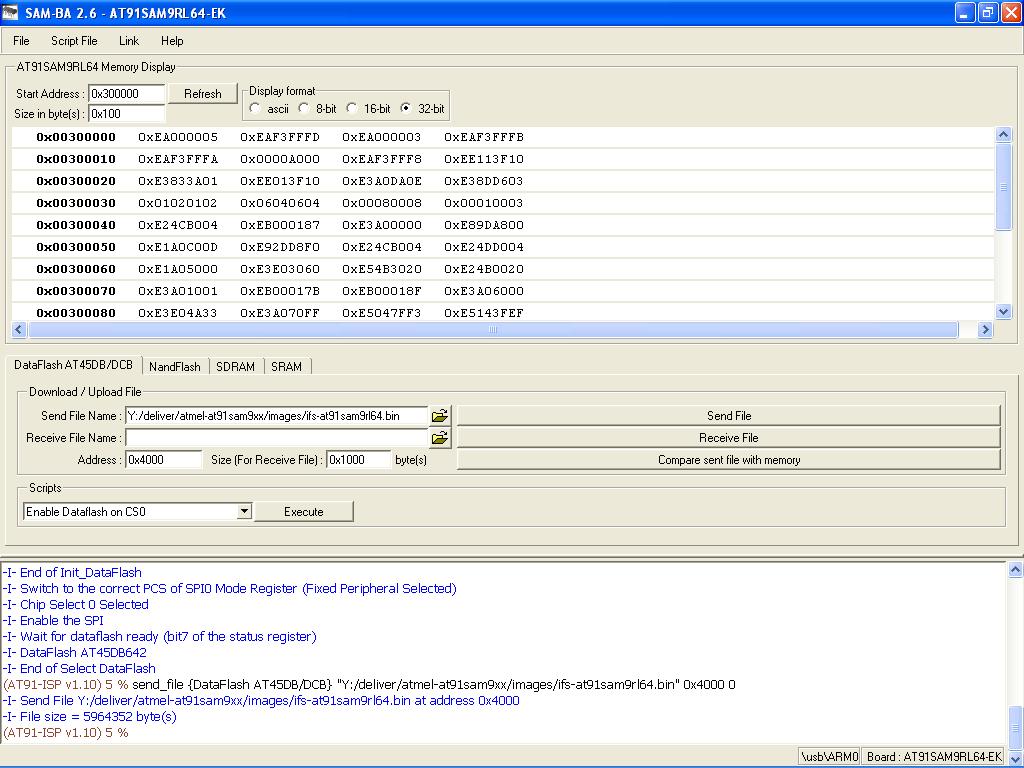Browse for the Receive File Name
Viewport: 1024px width, 768px height.
tap(440, 438)
